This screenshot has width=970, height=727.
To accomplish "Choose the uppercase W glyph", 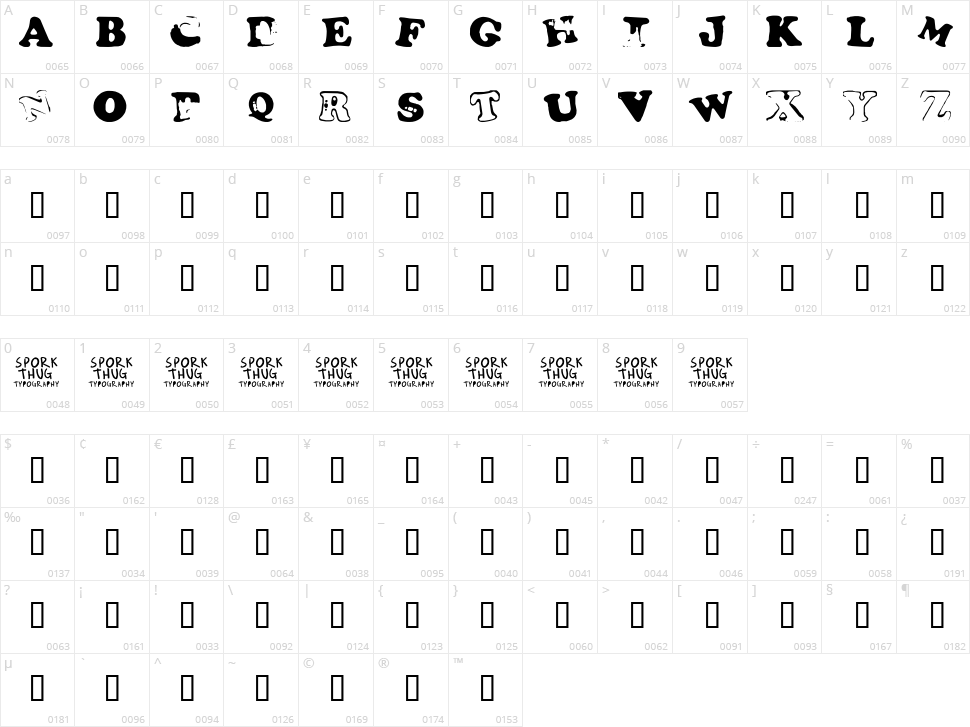I will (x=711, y=106).
